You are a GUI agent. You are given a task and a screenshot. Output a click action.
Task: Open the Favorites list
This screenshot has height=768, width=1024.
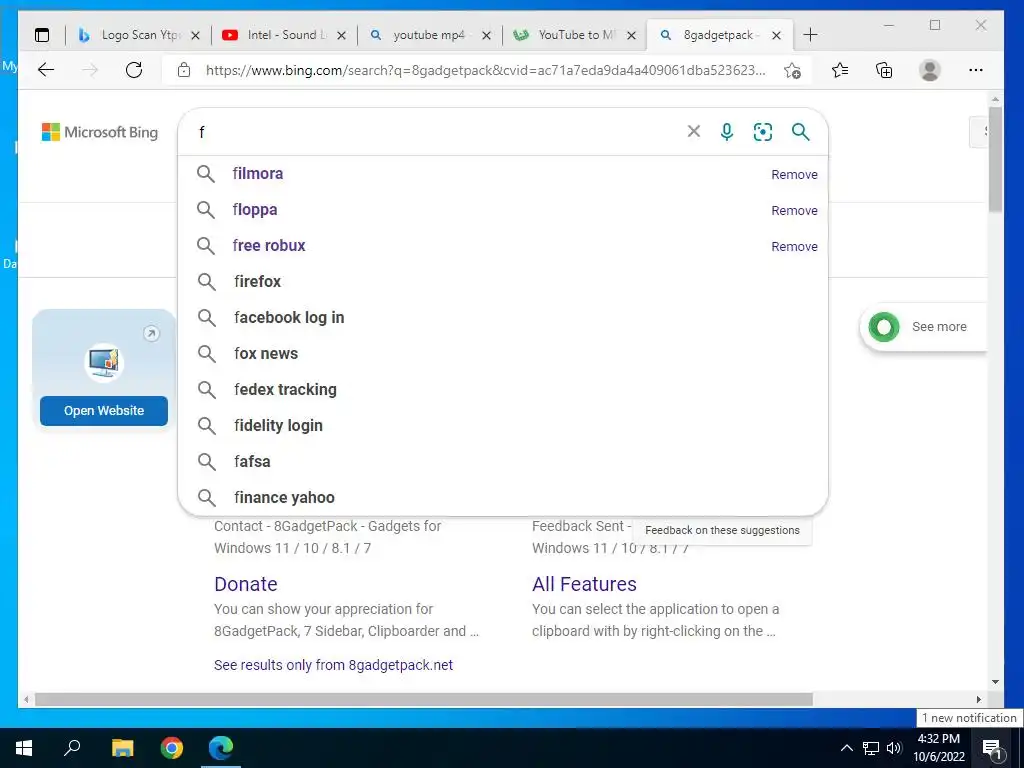point(840,70)
